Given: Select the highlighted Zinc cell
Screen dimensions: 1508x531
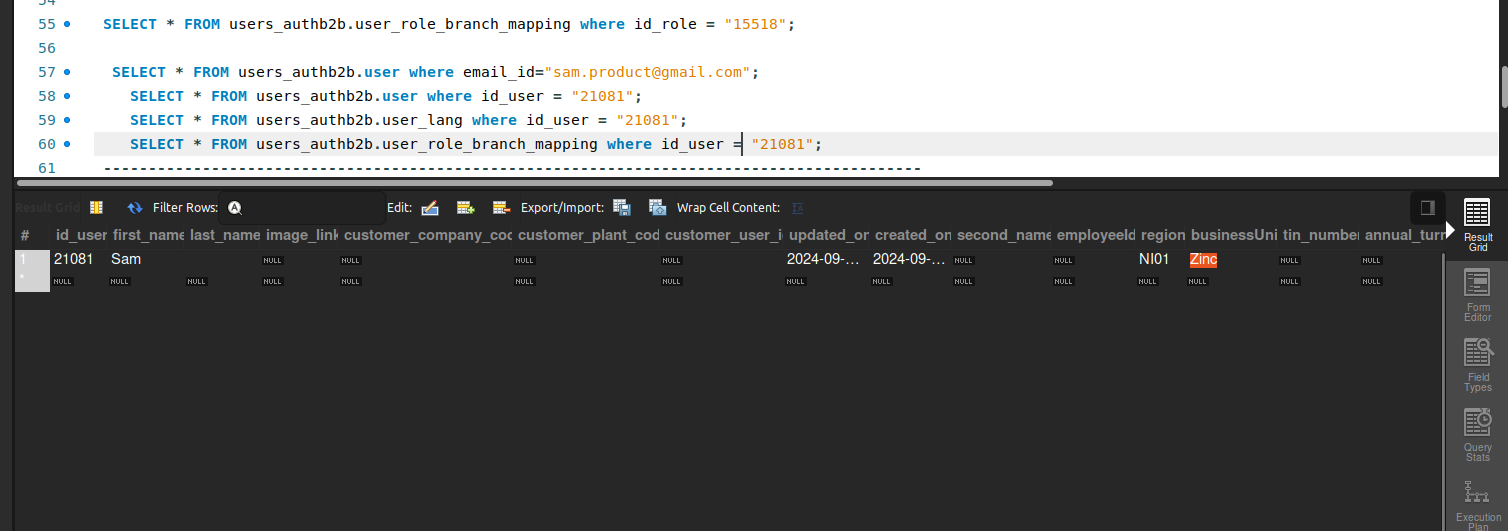Looking at the screenshot, I should coord(1203,260).
